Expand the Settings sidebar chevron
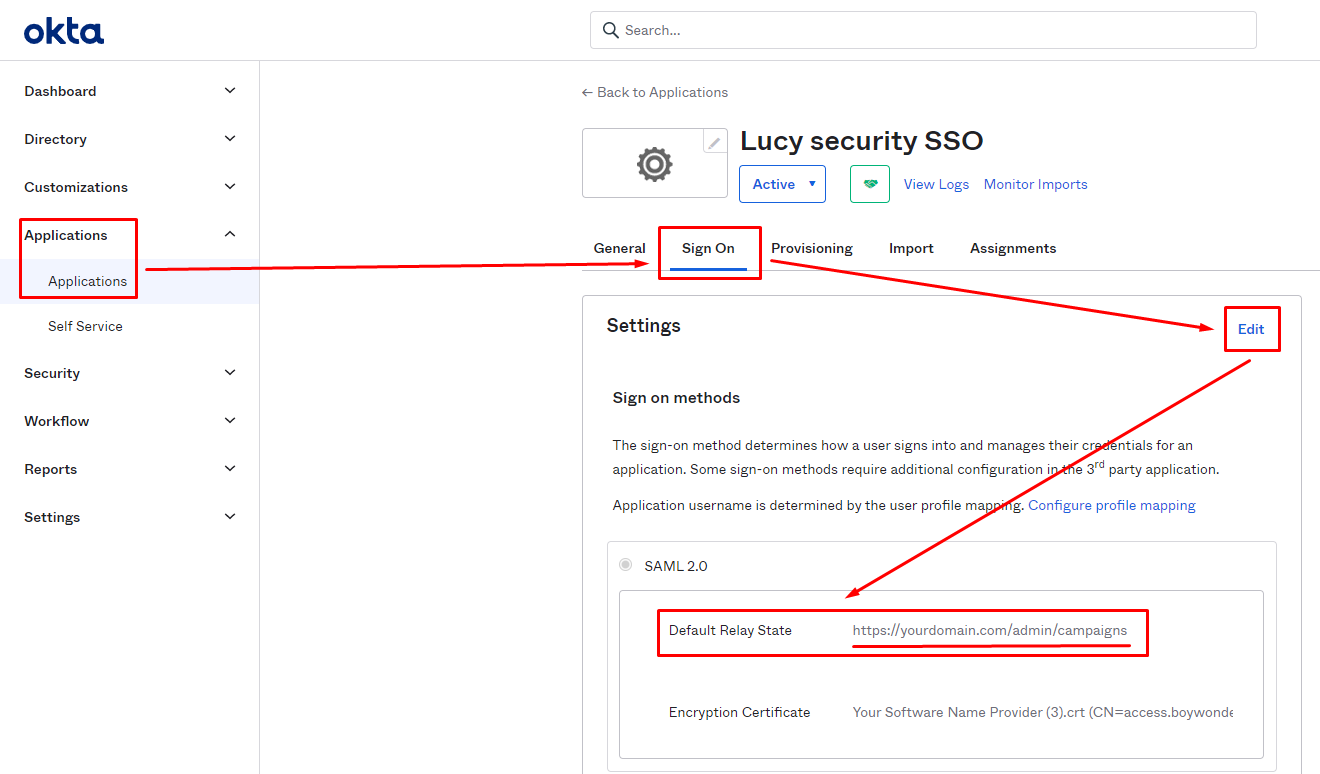This screenshot has width=1320, height=774. click(230, 517)
